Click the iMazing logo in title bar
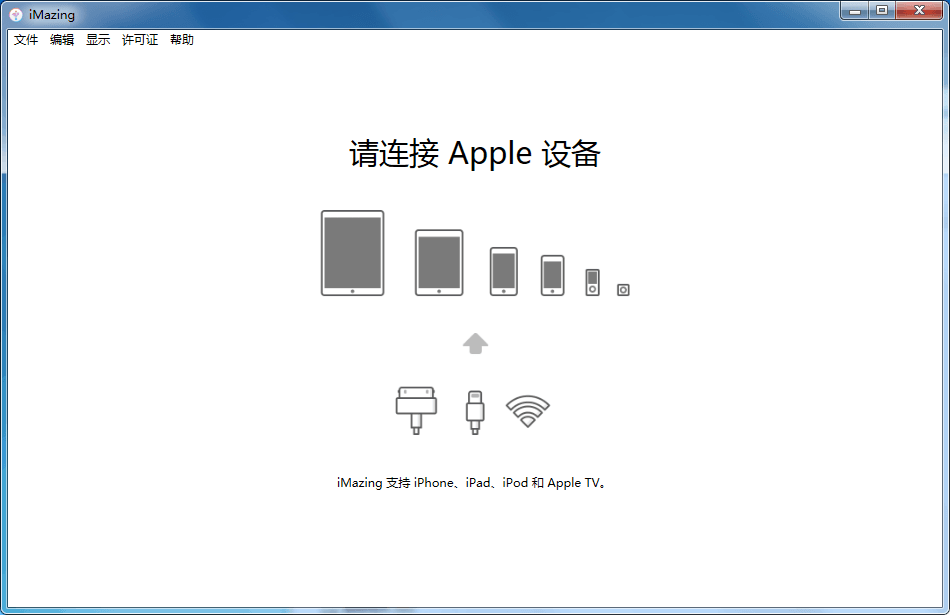This screenshot has height=615, width=950. [x=14, y=14]
